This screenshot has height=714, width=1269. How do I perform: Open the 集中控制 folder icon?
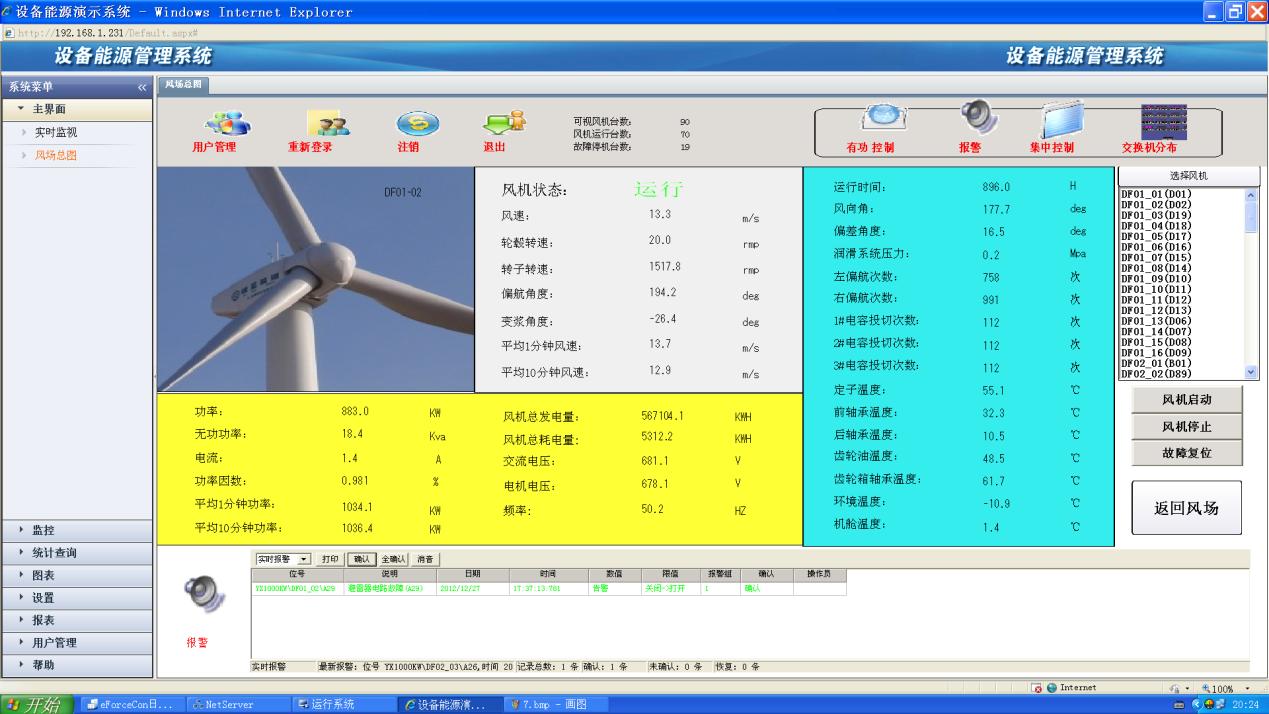tap(1062, 119)
